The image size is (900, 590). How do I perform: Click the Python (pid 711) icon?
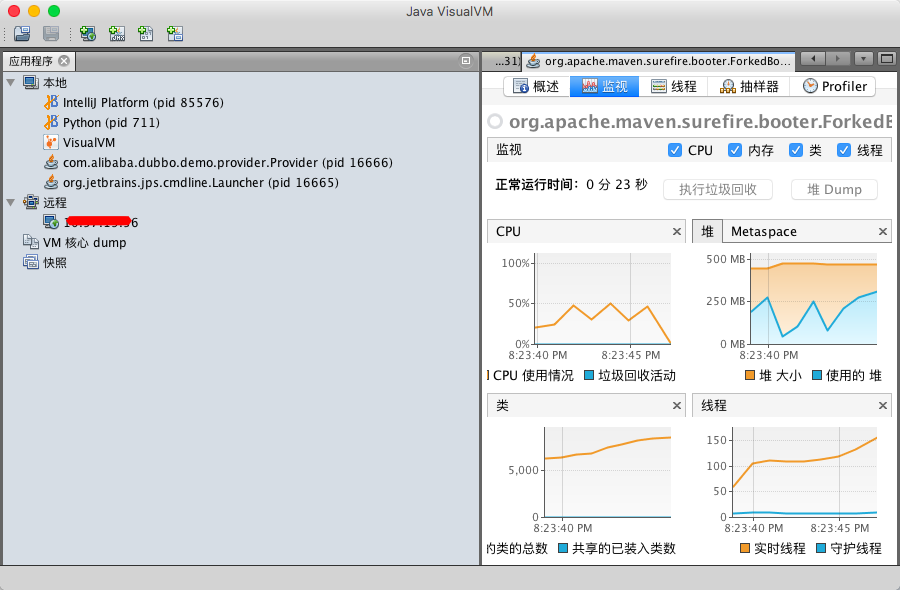click(x=51, y=122)
